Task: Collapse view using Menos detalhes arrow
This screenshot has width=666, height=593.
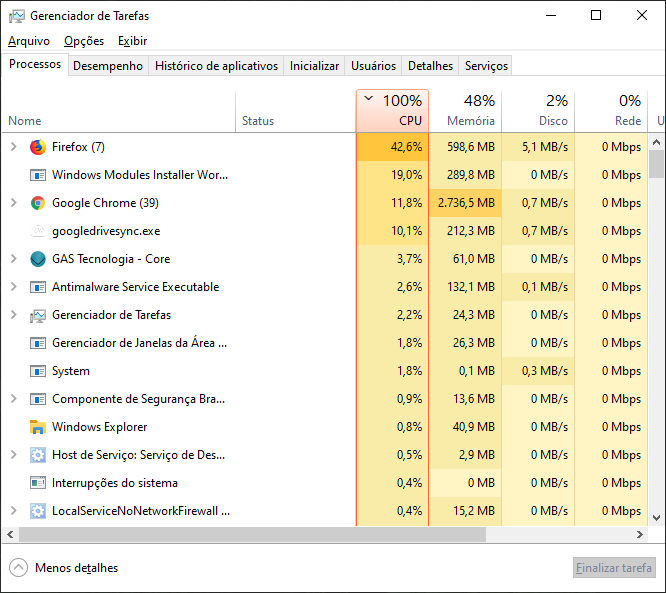Action: [18, 568]
